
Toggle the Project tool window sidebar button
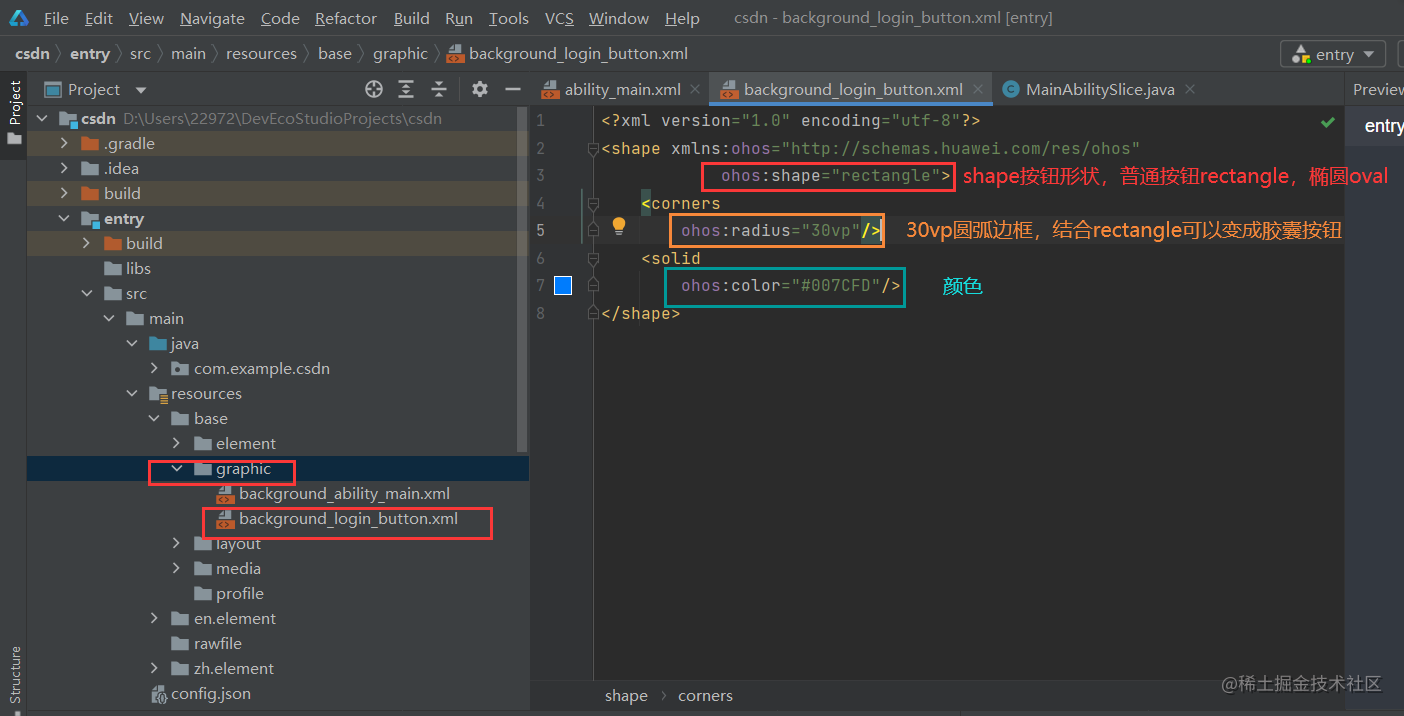(14, 111)
